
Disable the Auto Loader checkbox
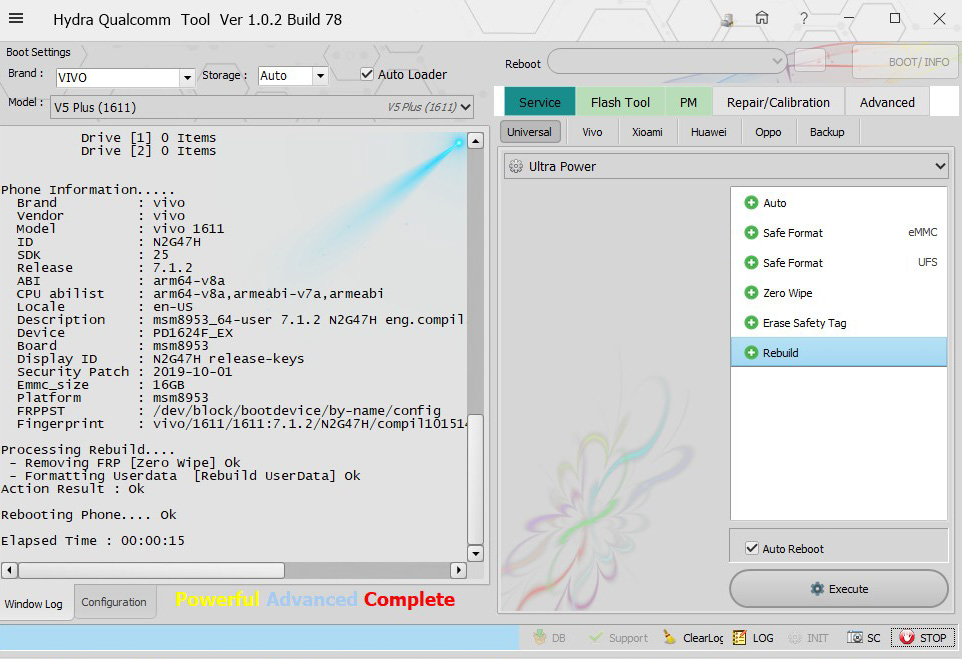tap(368, 75)
